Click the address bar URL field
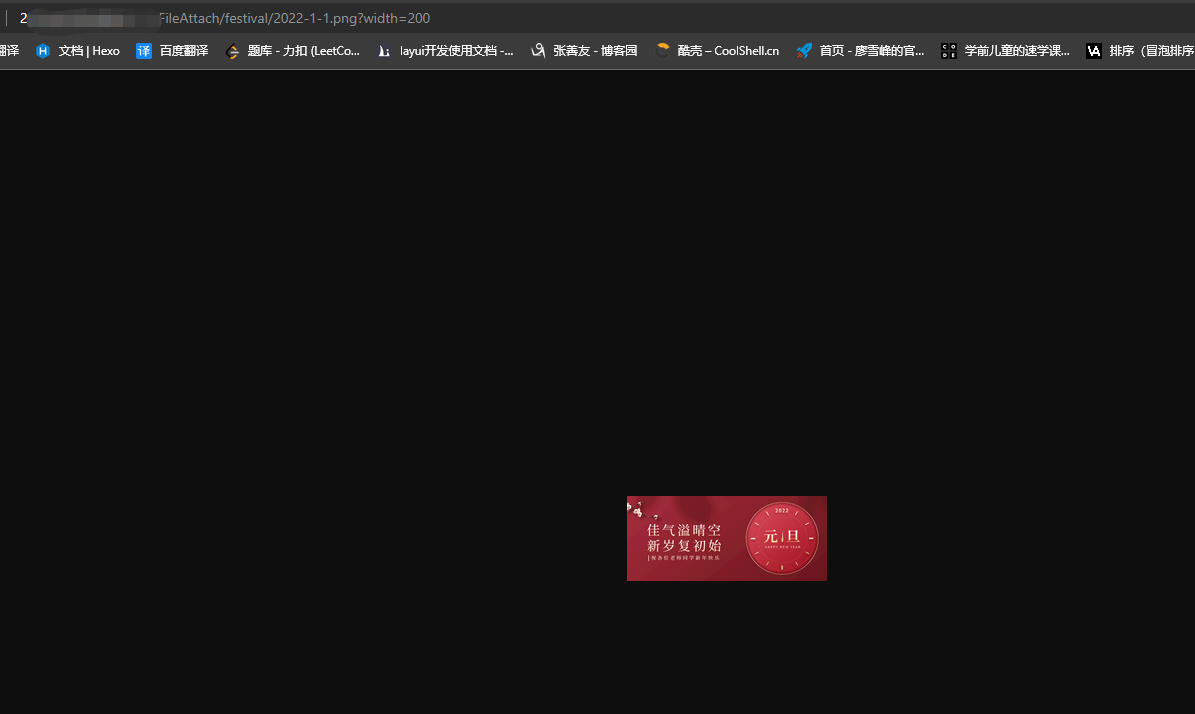Screen dimensions: 1195x714 click(x=598, y=18)
